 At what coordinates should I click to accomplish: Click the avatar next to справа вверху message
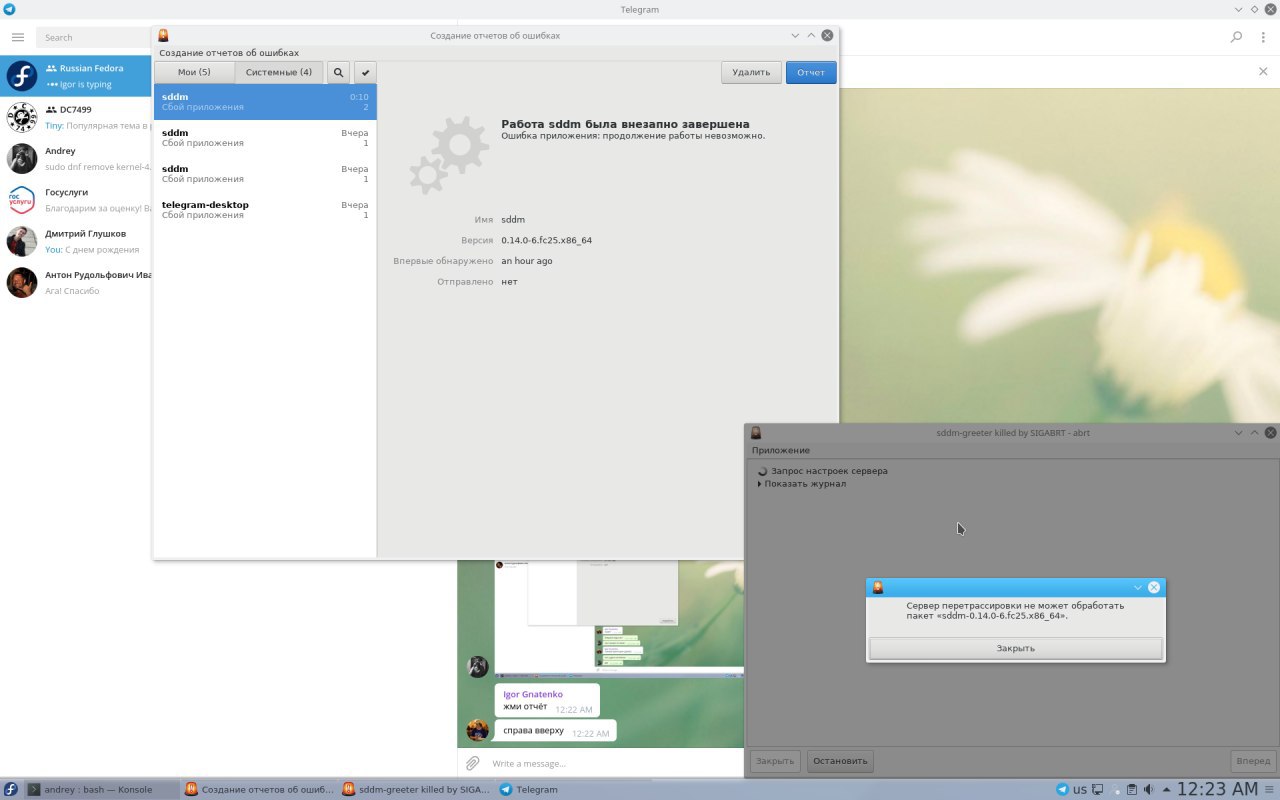click(x=478, y=730)
